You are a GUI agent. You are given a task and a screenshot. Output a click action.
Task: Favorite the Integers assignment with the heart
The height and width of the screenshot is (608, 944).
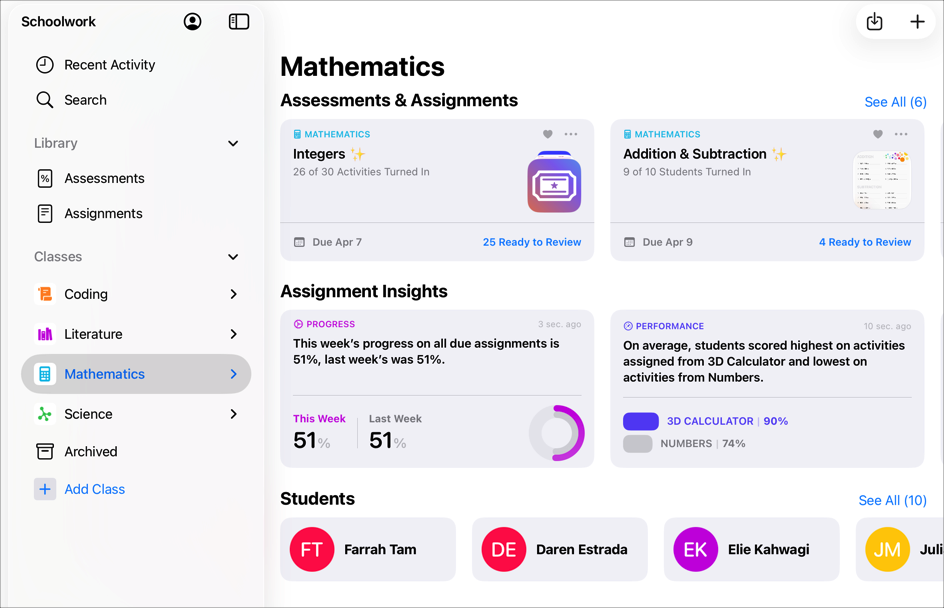(x=547, y=133)
